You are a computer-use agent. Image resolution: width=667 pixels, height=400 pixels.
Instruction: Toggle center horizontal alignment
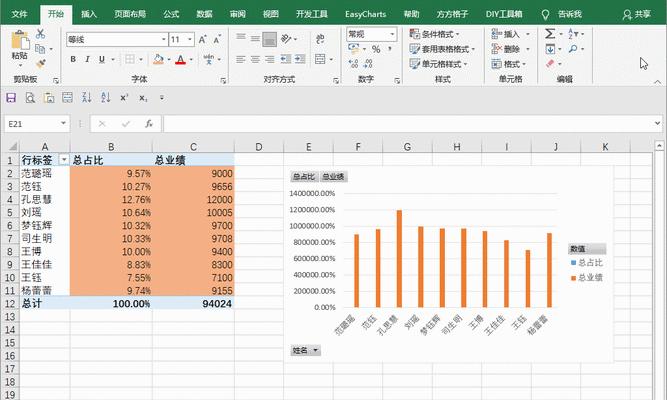point(255,59)
